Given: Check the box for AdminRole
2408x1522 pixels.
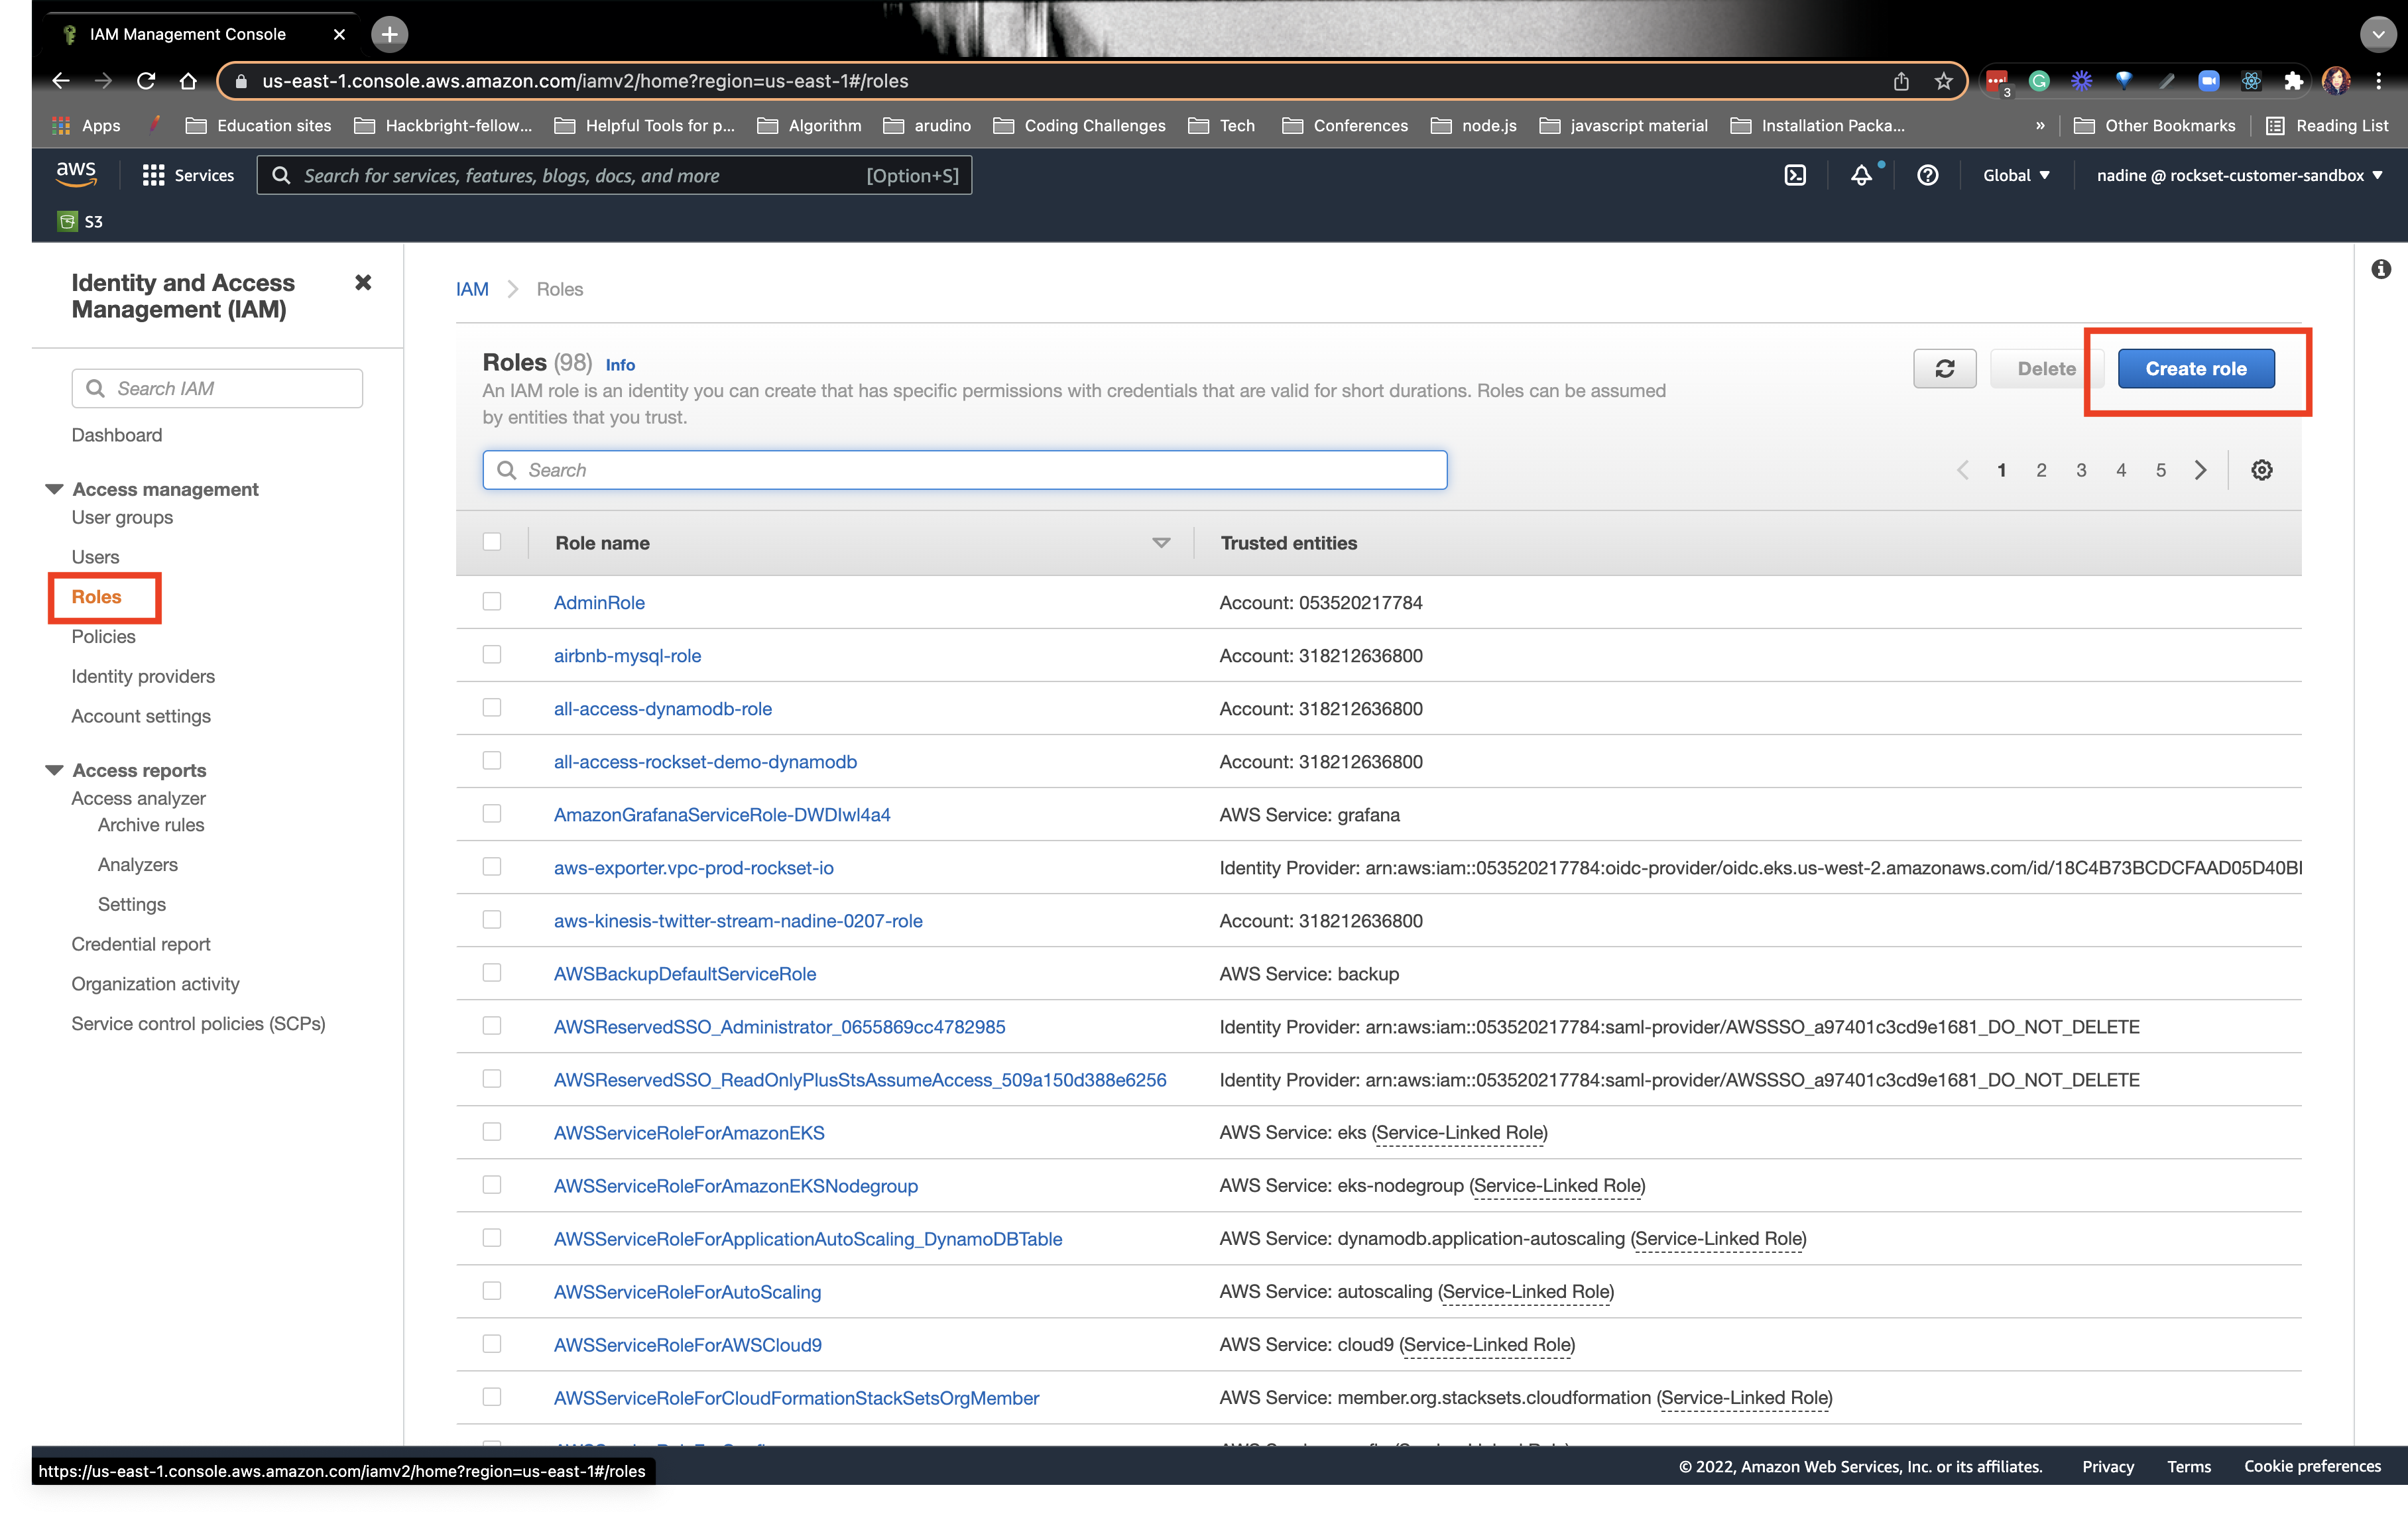Looking at the screenshot, I should [x=491, y=601].
